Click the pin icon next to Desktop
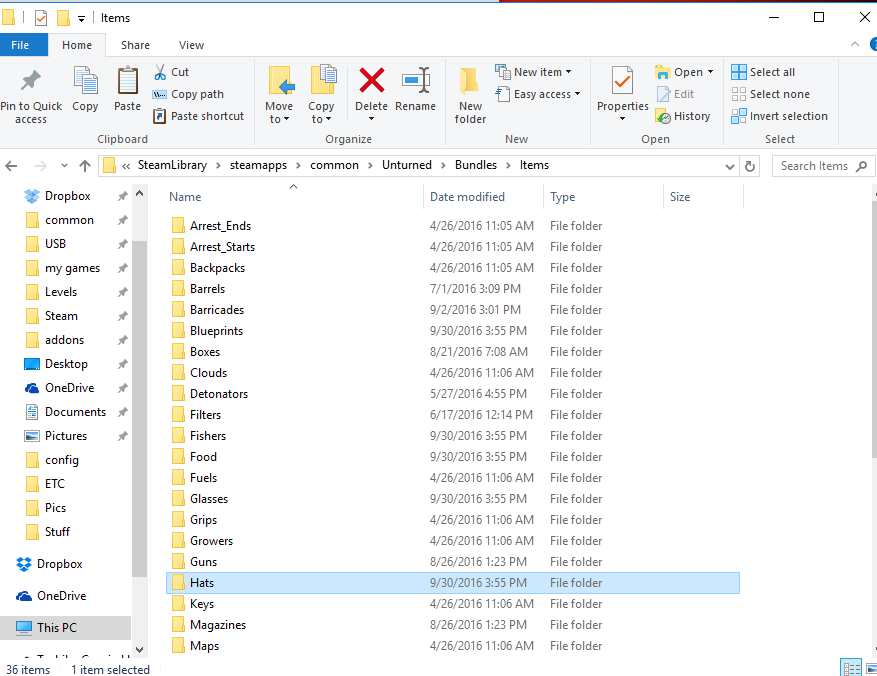Viewport: 877px width, 676px height. [122, 365]
